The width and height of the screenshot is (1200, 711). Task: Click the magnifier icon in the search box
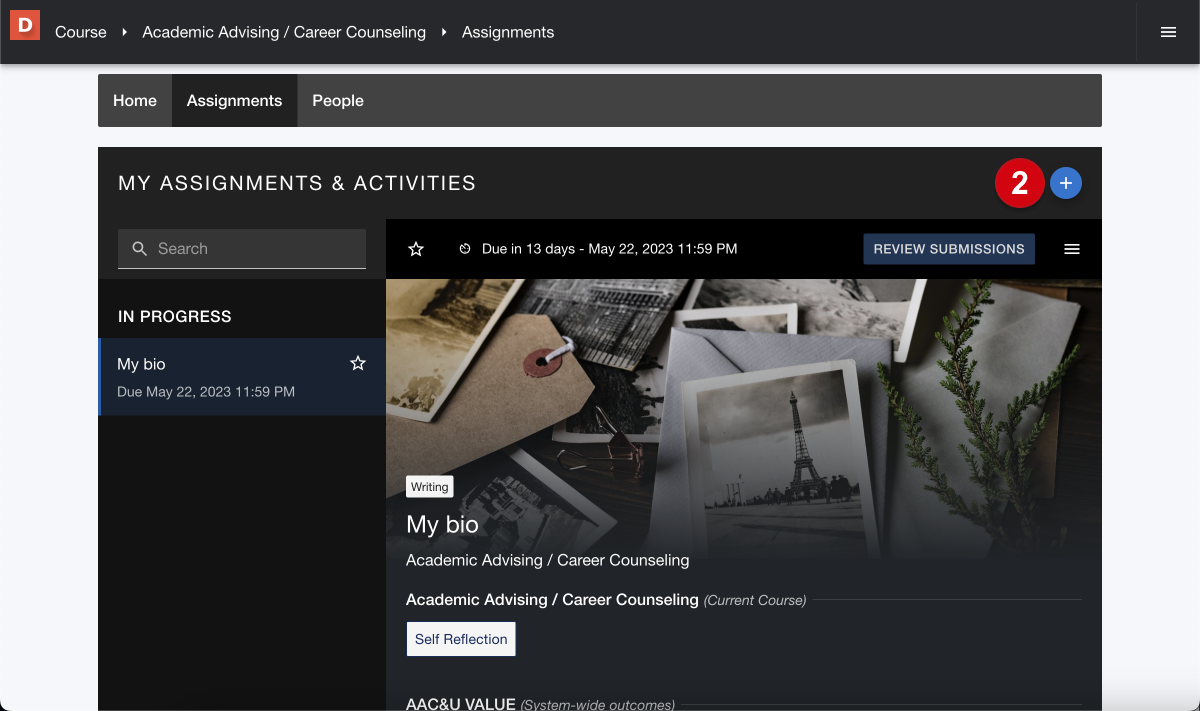(x=139, y=248)
